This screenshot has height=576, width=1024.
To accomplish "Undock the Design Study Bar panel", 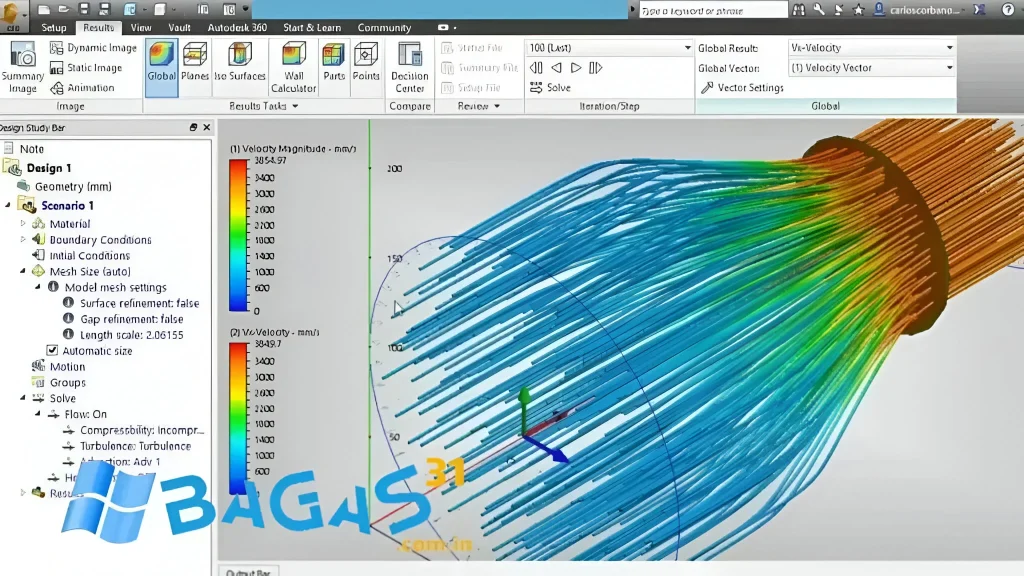I will click(193, 127).
